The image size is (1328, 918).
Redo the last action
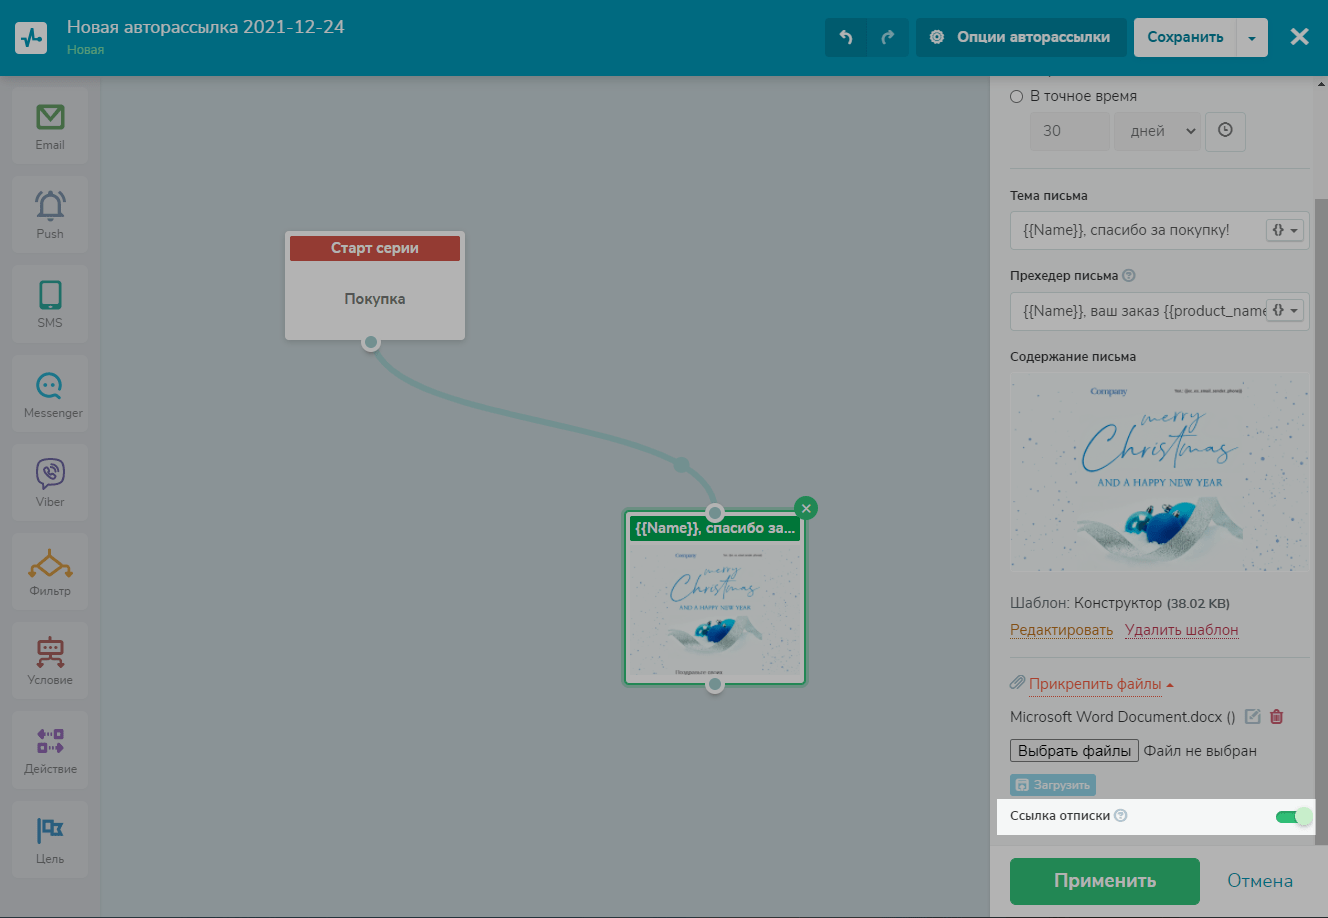[888, 37]
